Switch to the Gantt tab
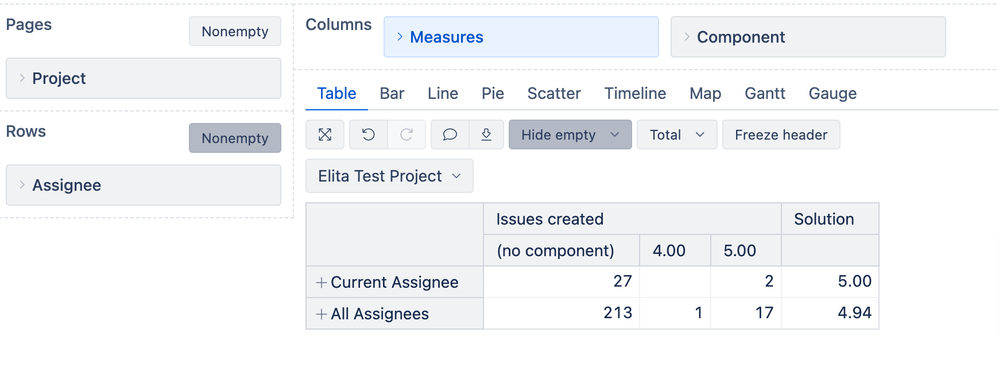Image resolution: width=999 pixels, height=370 pixels. point(765,94)
